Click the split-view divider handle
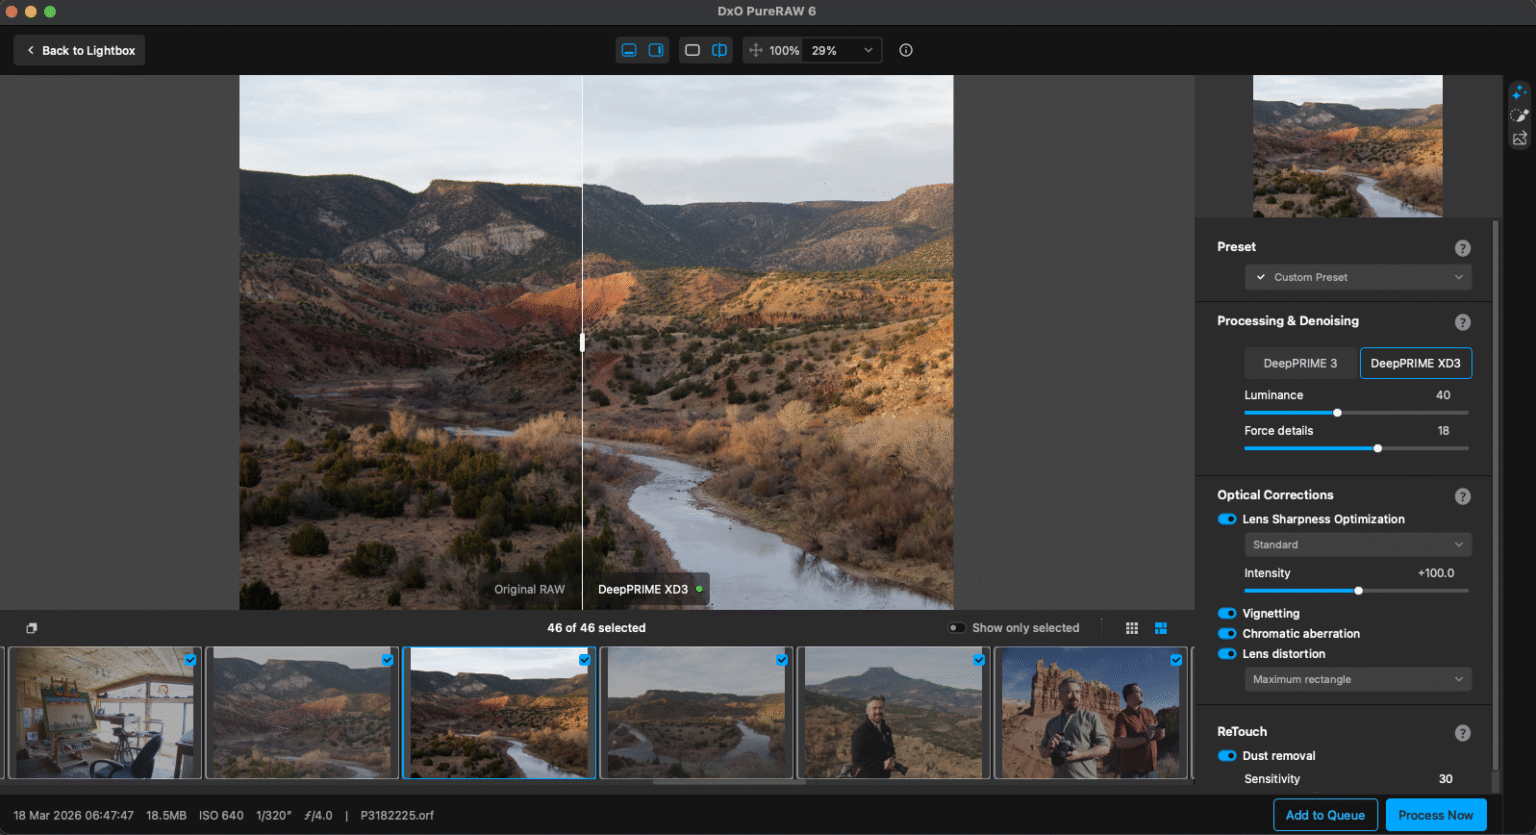This screenshot has height=835, width=1536. (x=582, y=342)
